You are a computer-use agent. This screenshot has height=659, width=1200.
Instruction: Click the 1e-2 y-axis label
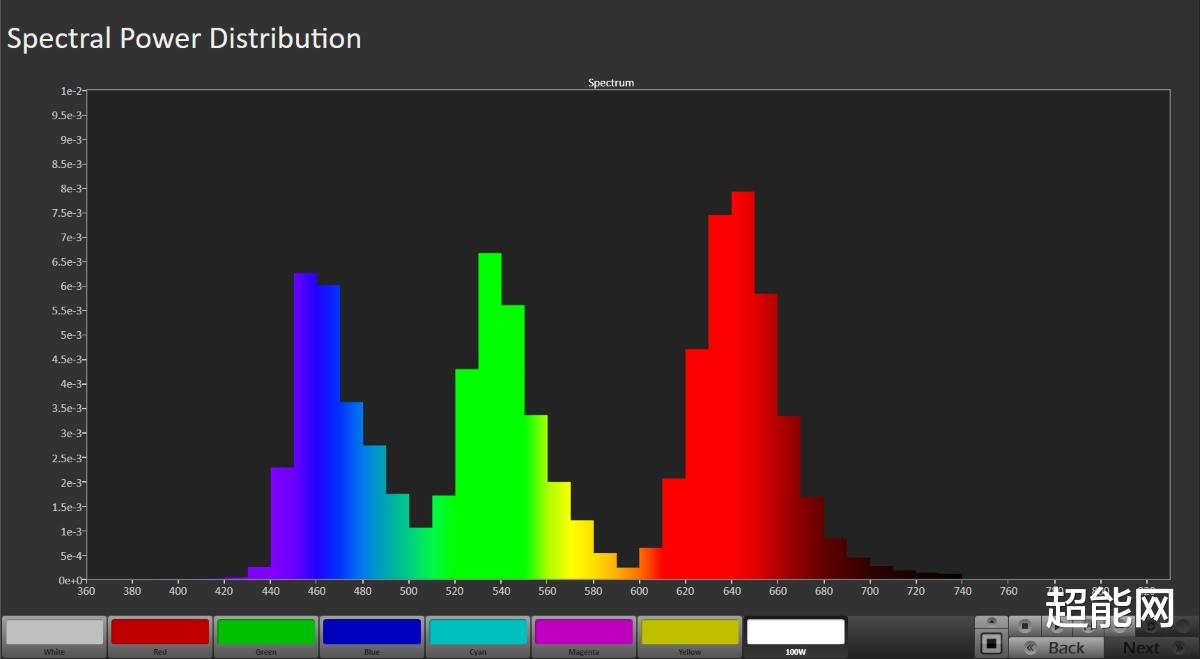pyautogui.click(x=71, y=91)
